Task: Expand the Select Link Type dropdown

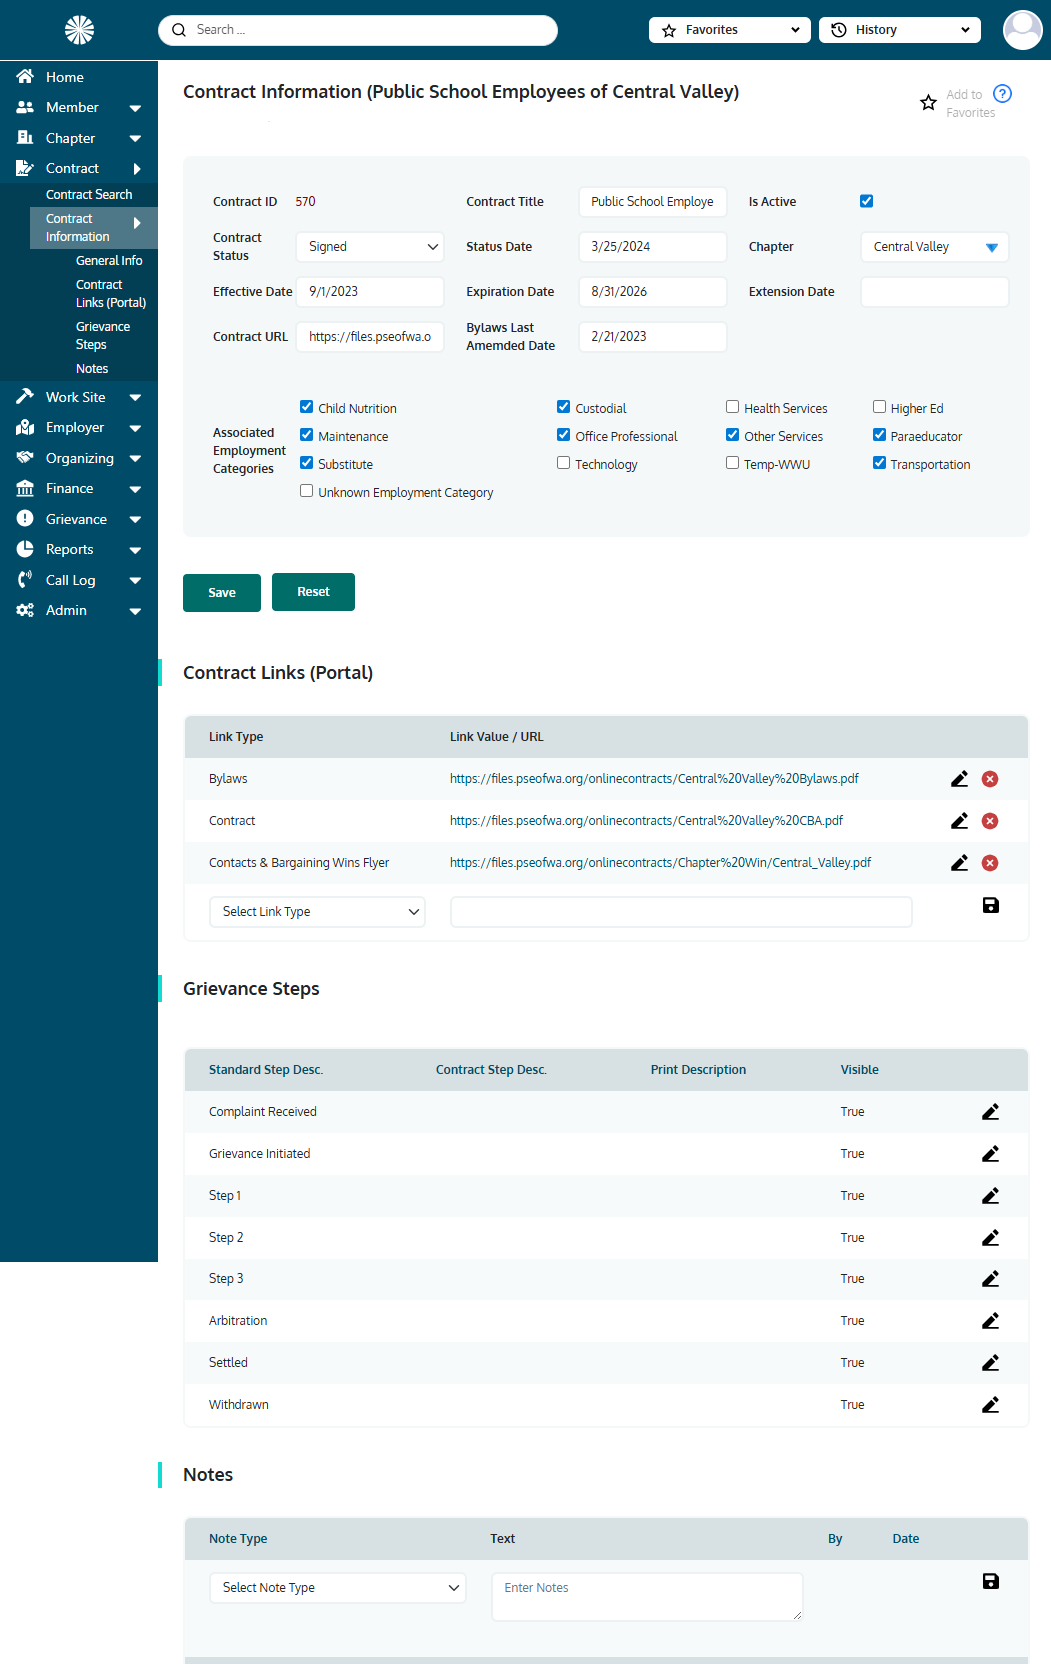Action: point(317,912)
